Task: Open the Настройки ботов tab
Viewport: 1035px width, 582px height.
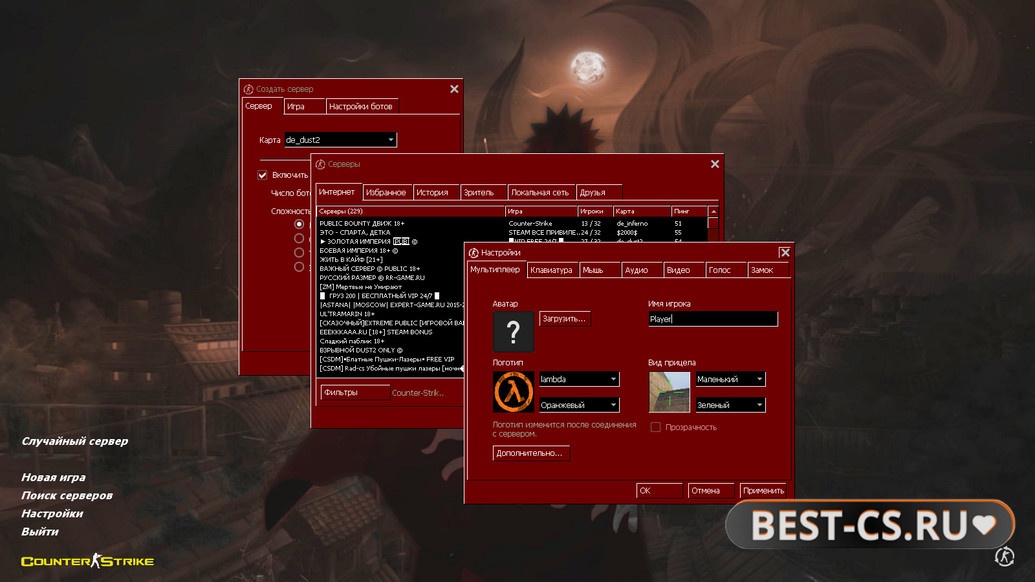Action: (362, 106)
